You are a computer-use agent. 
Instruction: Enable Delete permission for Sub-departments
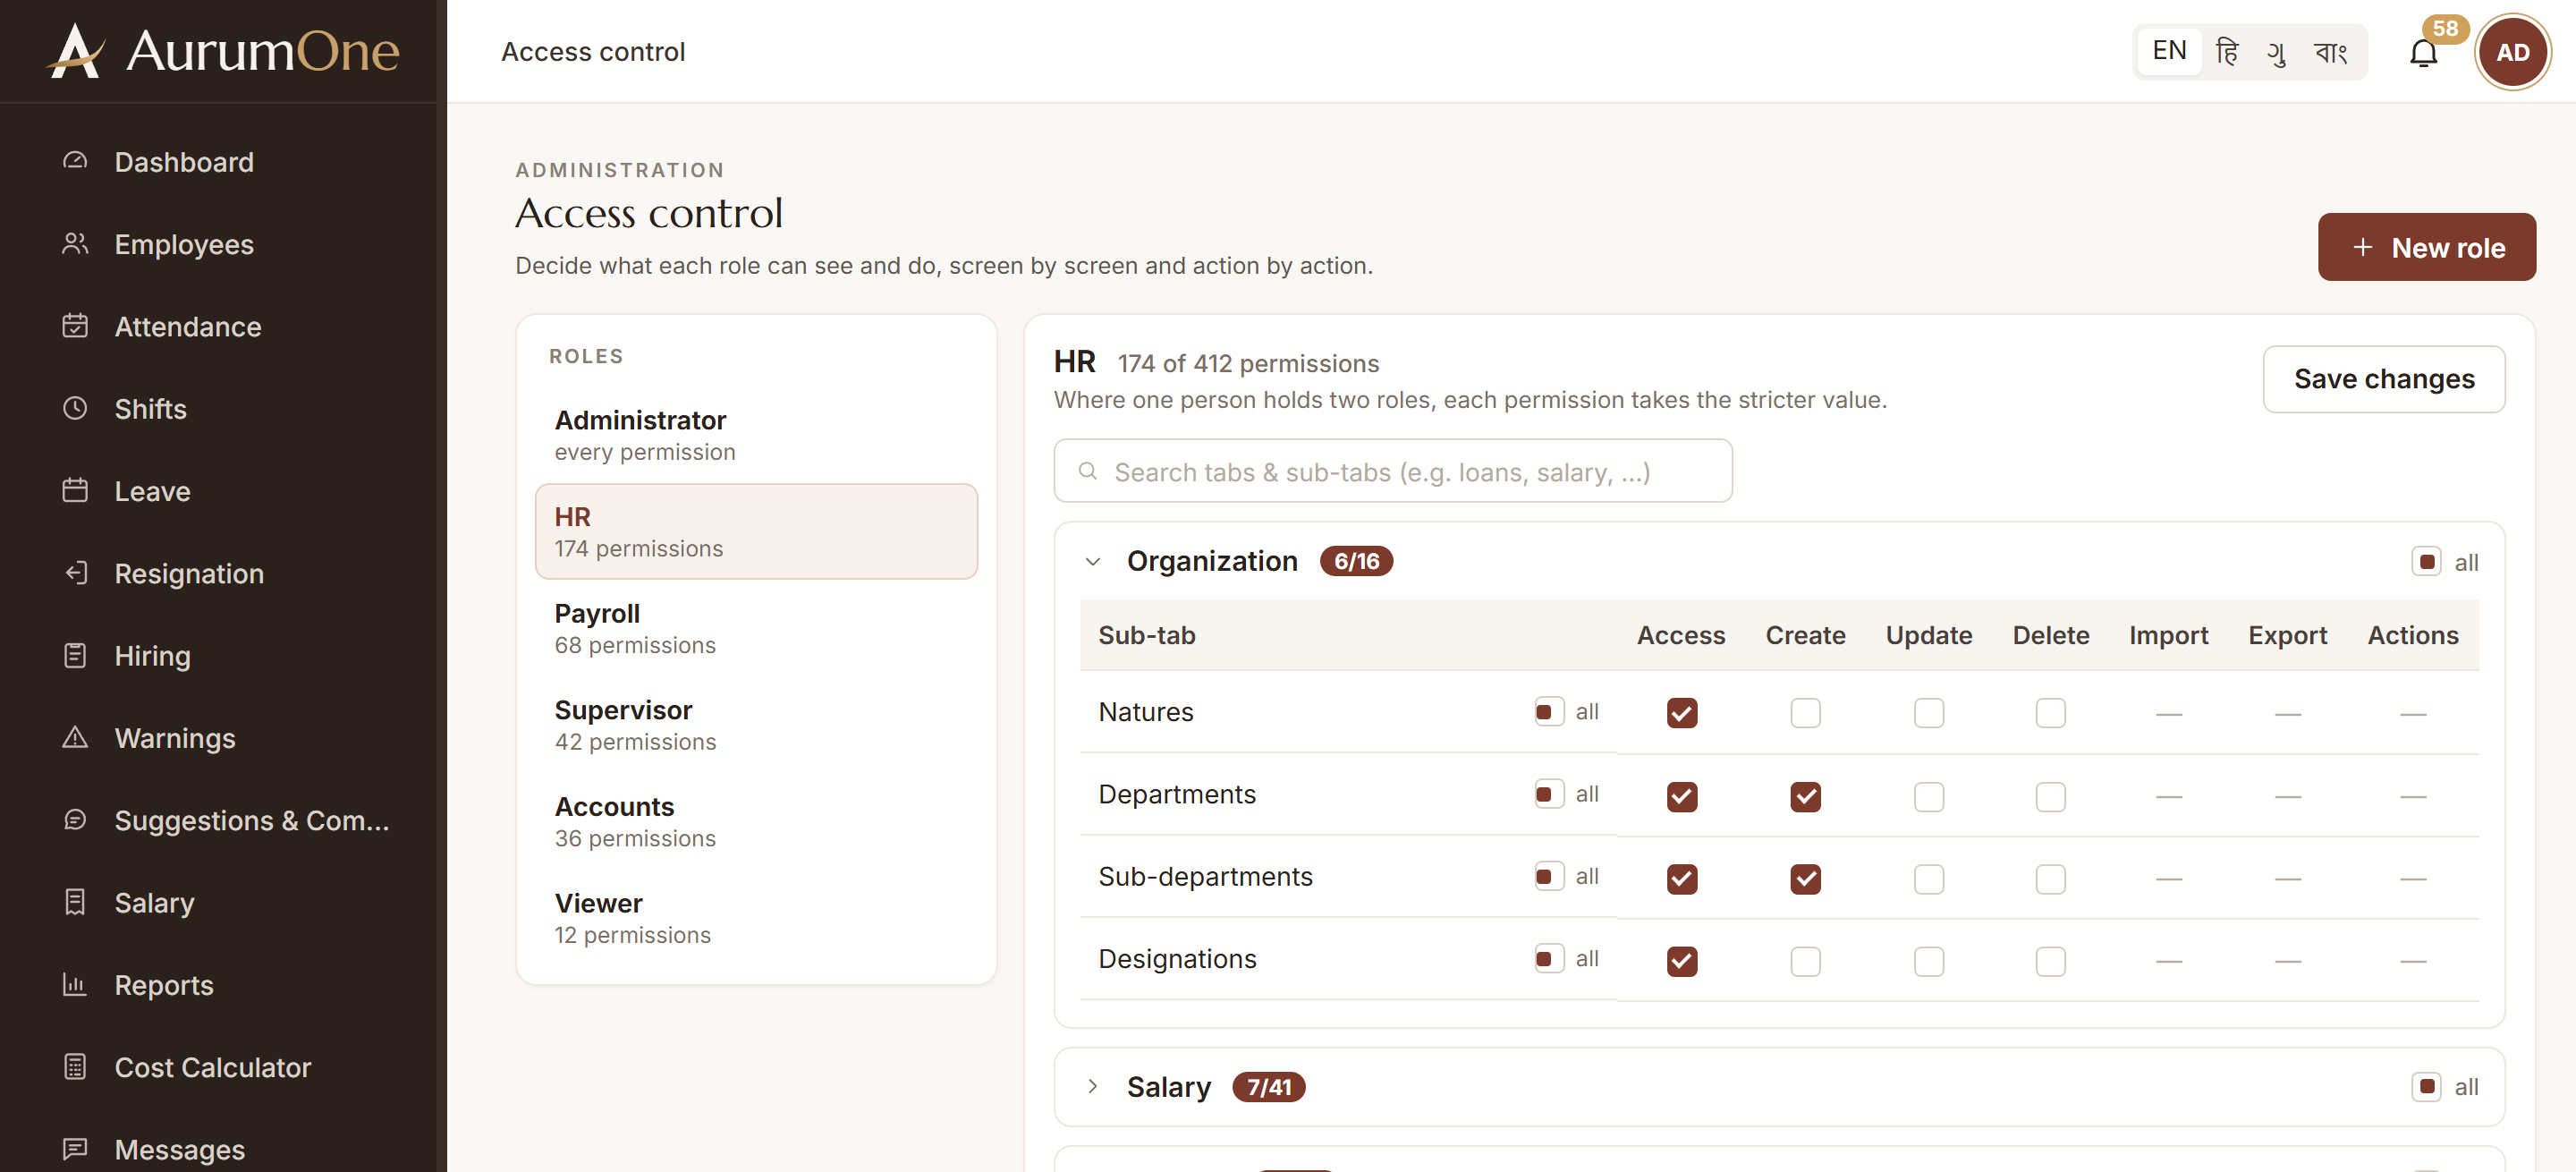pyautogui.click(x=2050, y=879)
